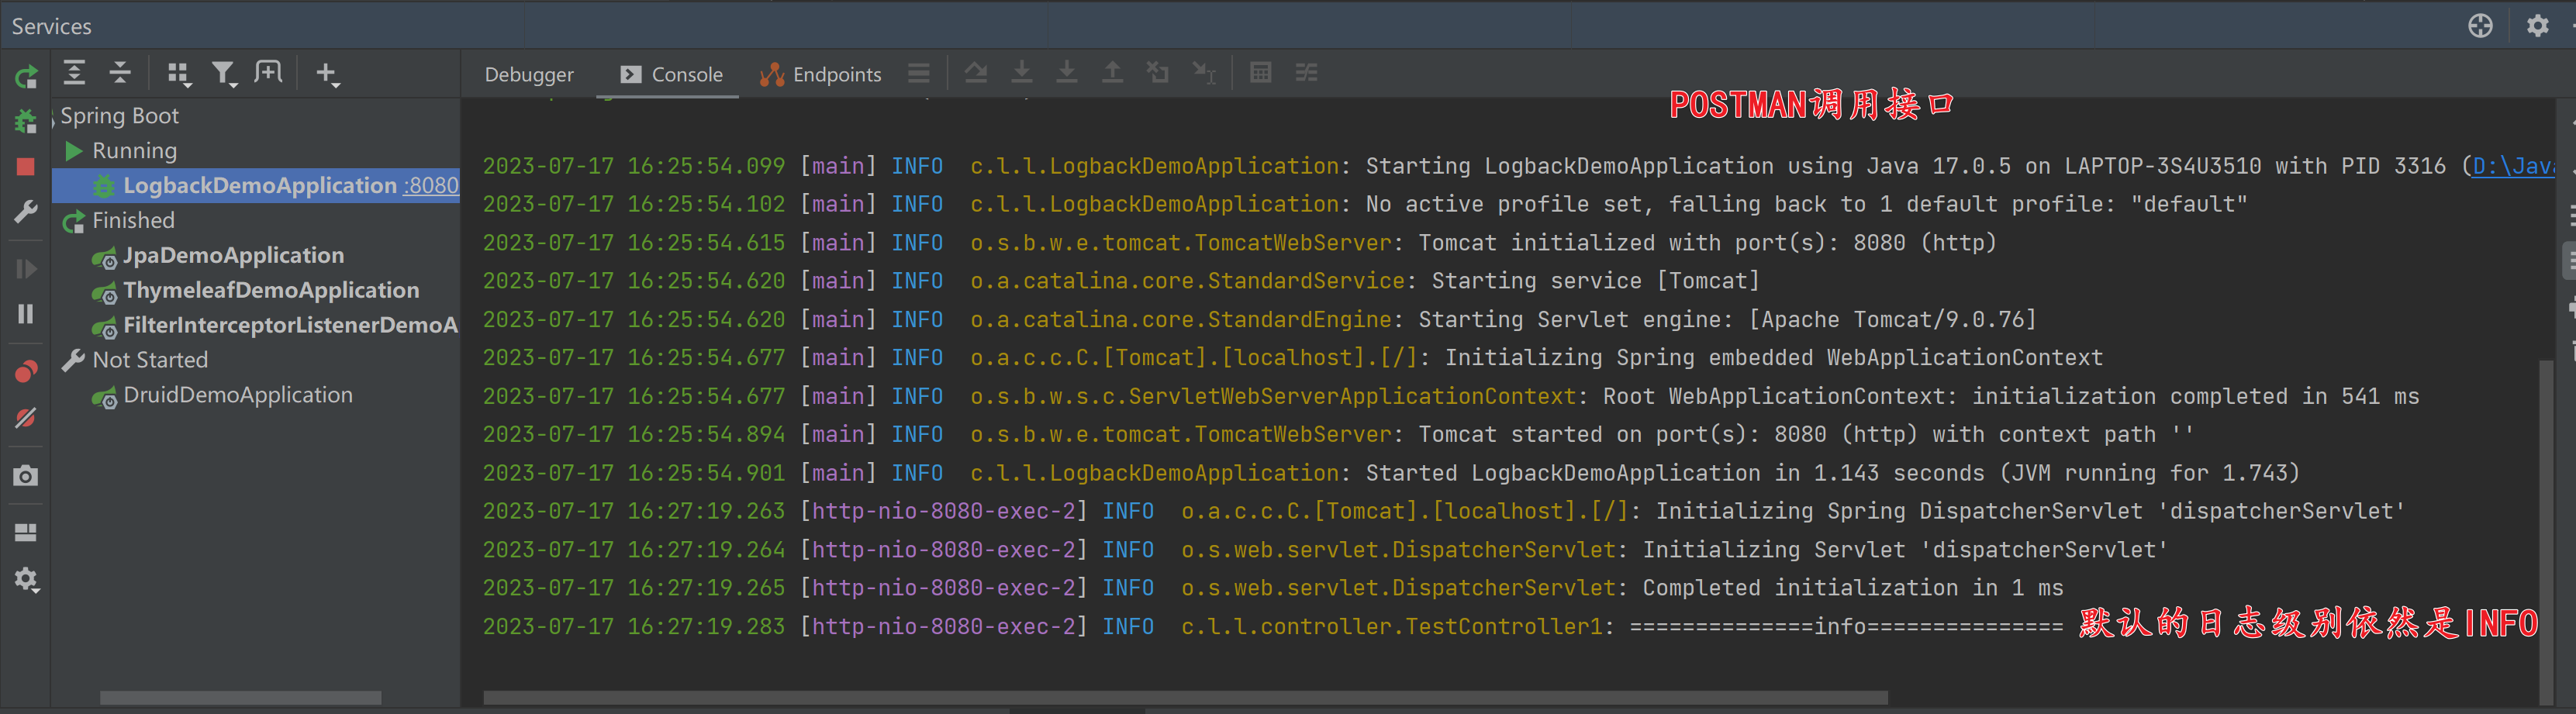Open the Group By dropdown icon
Viewport: 2576px width, 714px height.
pyautogui.click(x=179, y=73)
